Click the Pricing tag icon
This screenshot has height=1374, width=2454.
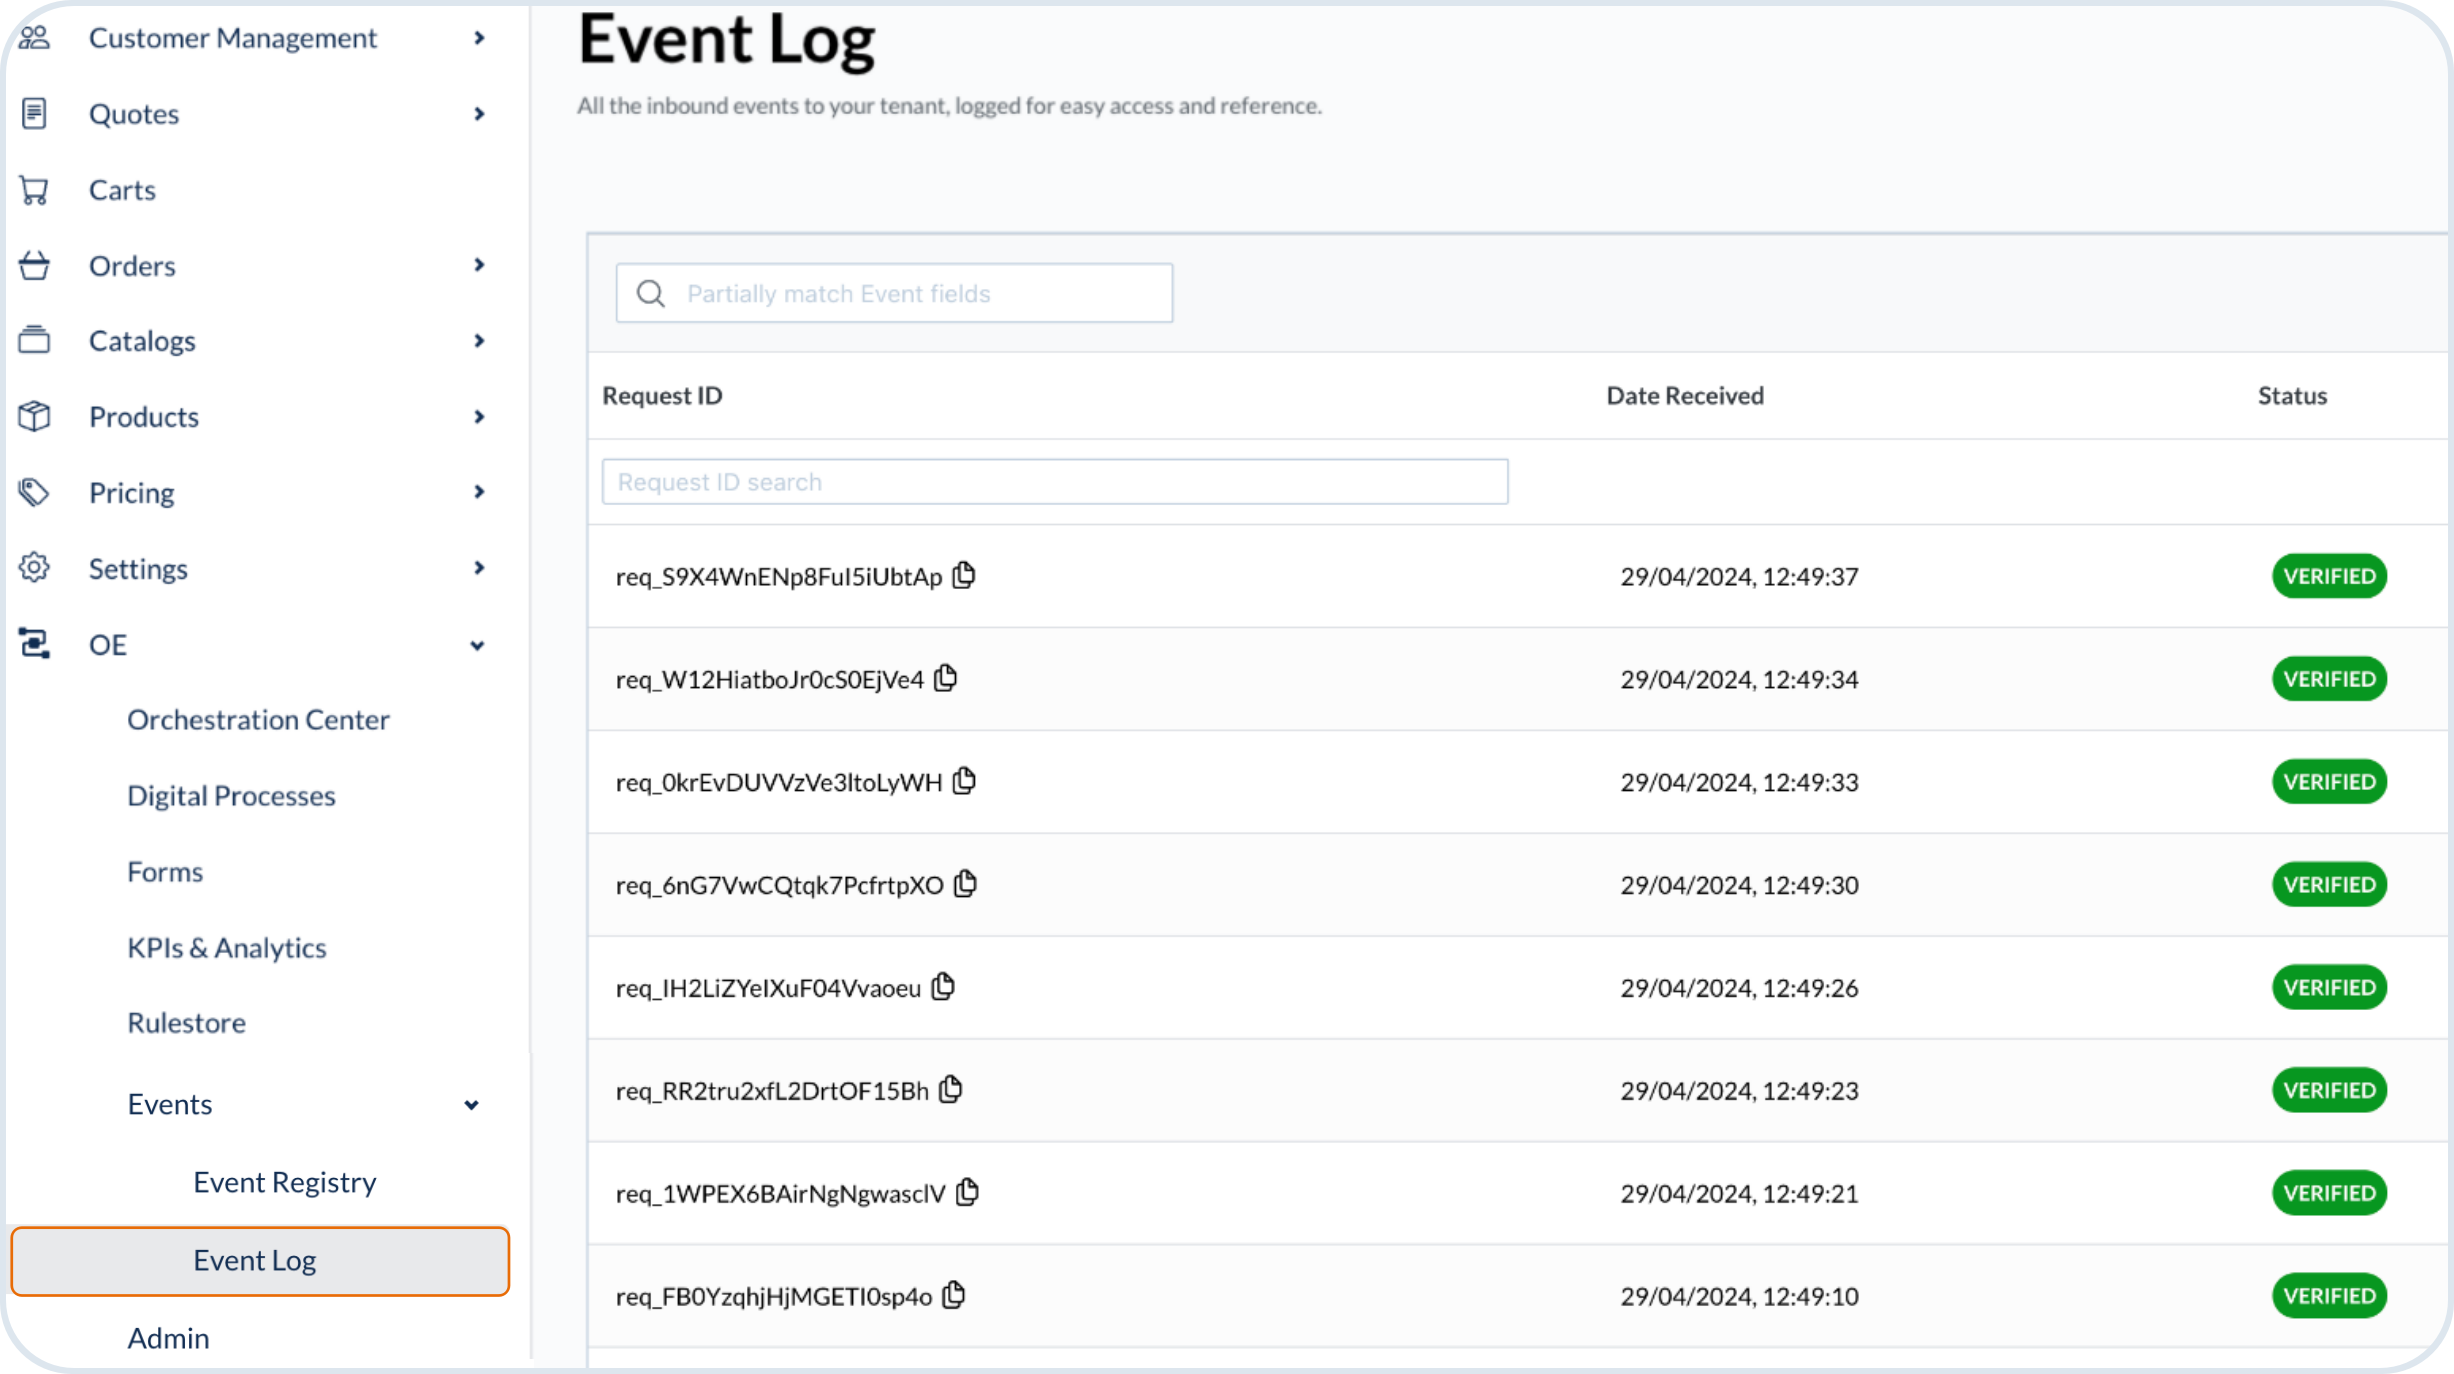click(34, 492)
